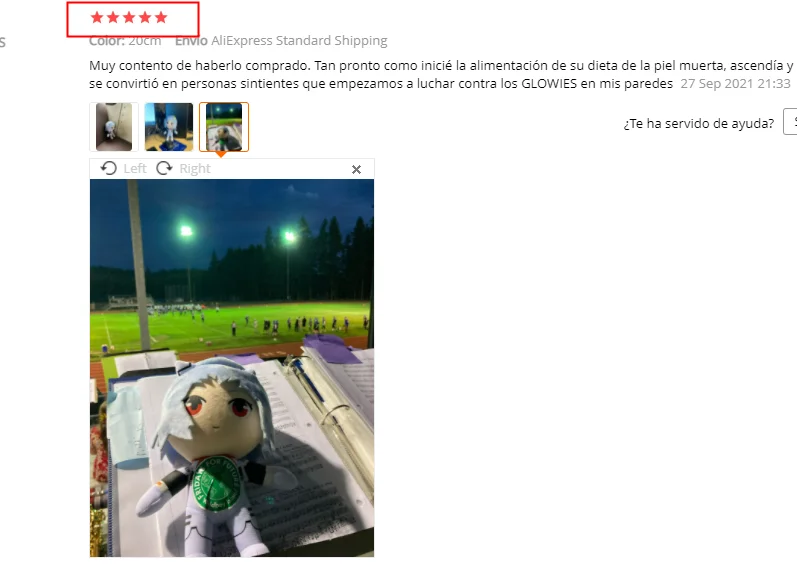797x569 pixels.
Task: Click the "Left" rotate label
Action: pos(135,168)
